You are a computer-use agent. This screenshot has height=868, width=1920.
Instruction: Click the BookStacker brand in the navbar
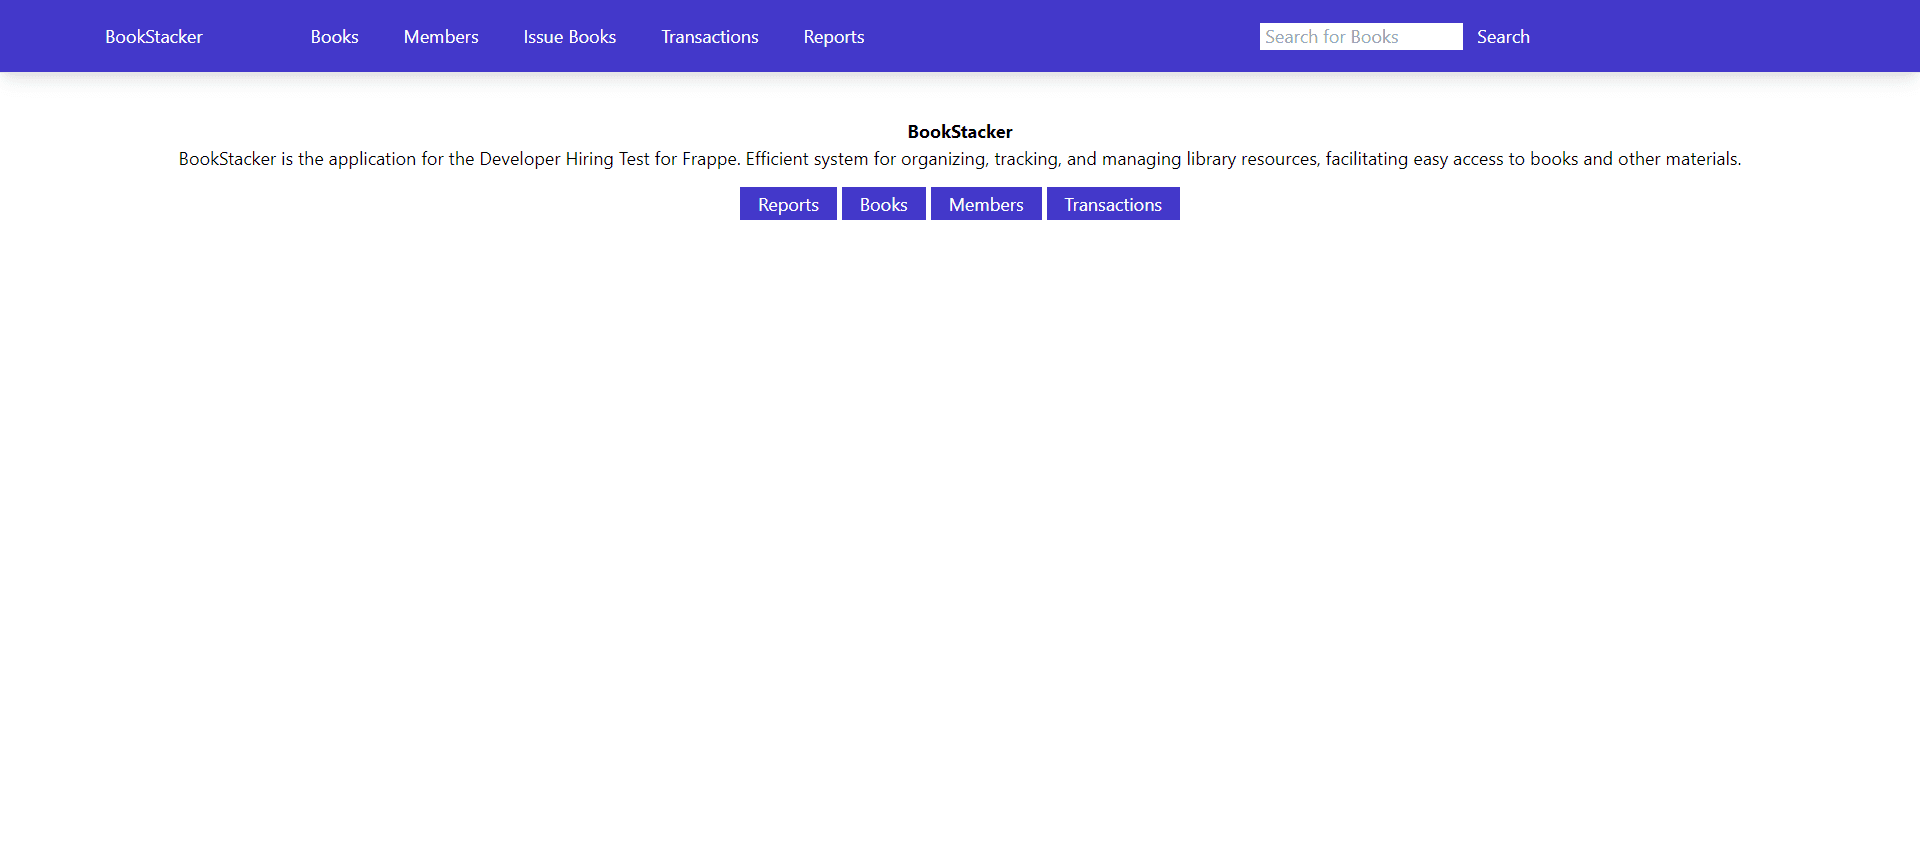point(153,37)
